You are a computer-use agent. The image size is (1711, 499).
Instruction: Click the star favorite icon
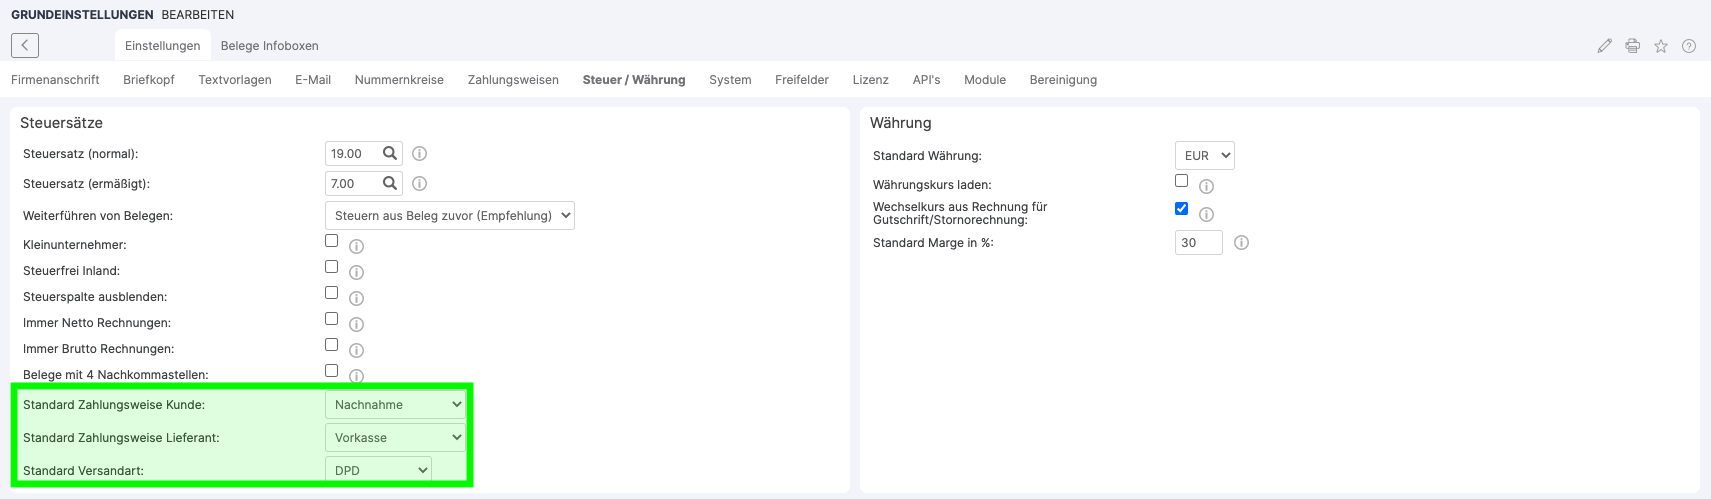pyautogui.click(x=1660, y=46)
